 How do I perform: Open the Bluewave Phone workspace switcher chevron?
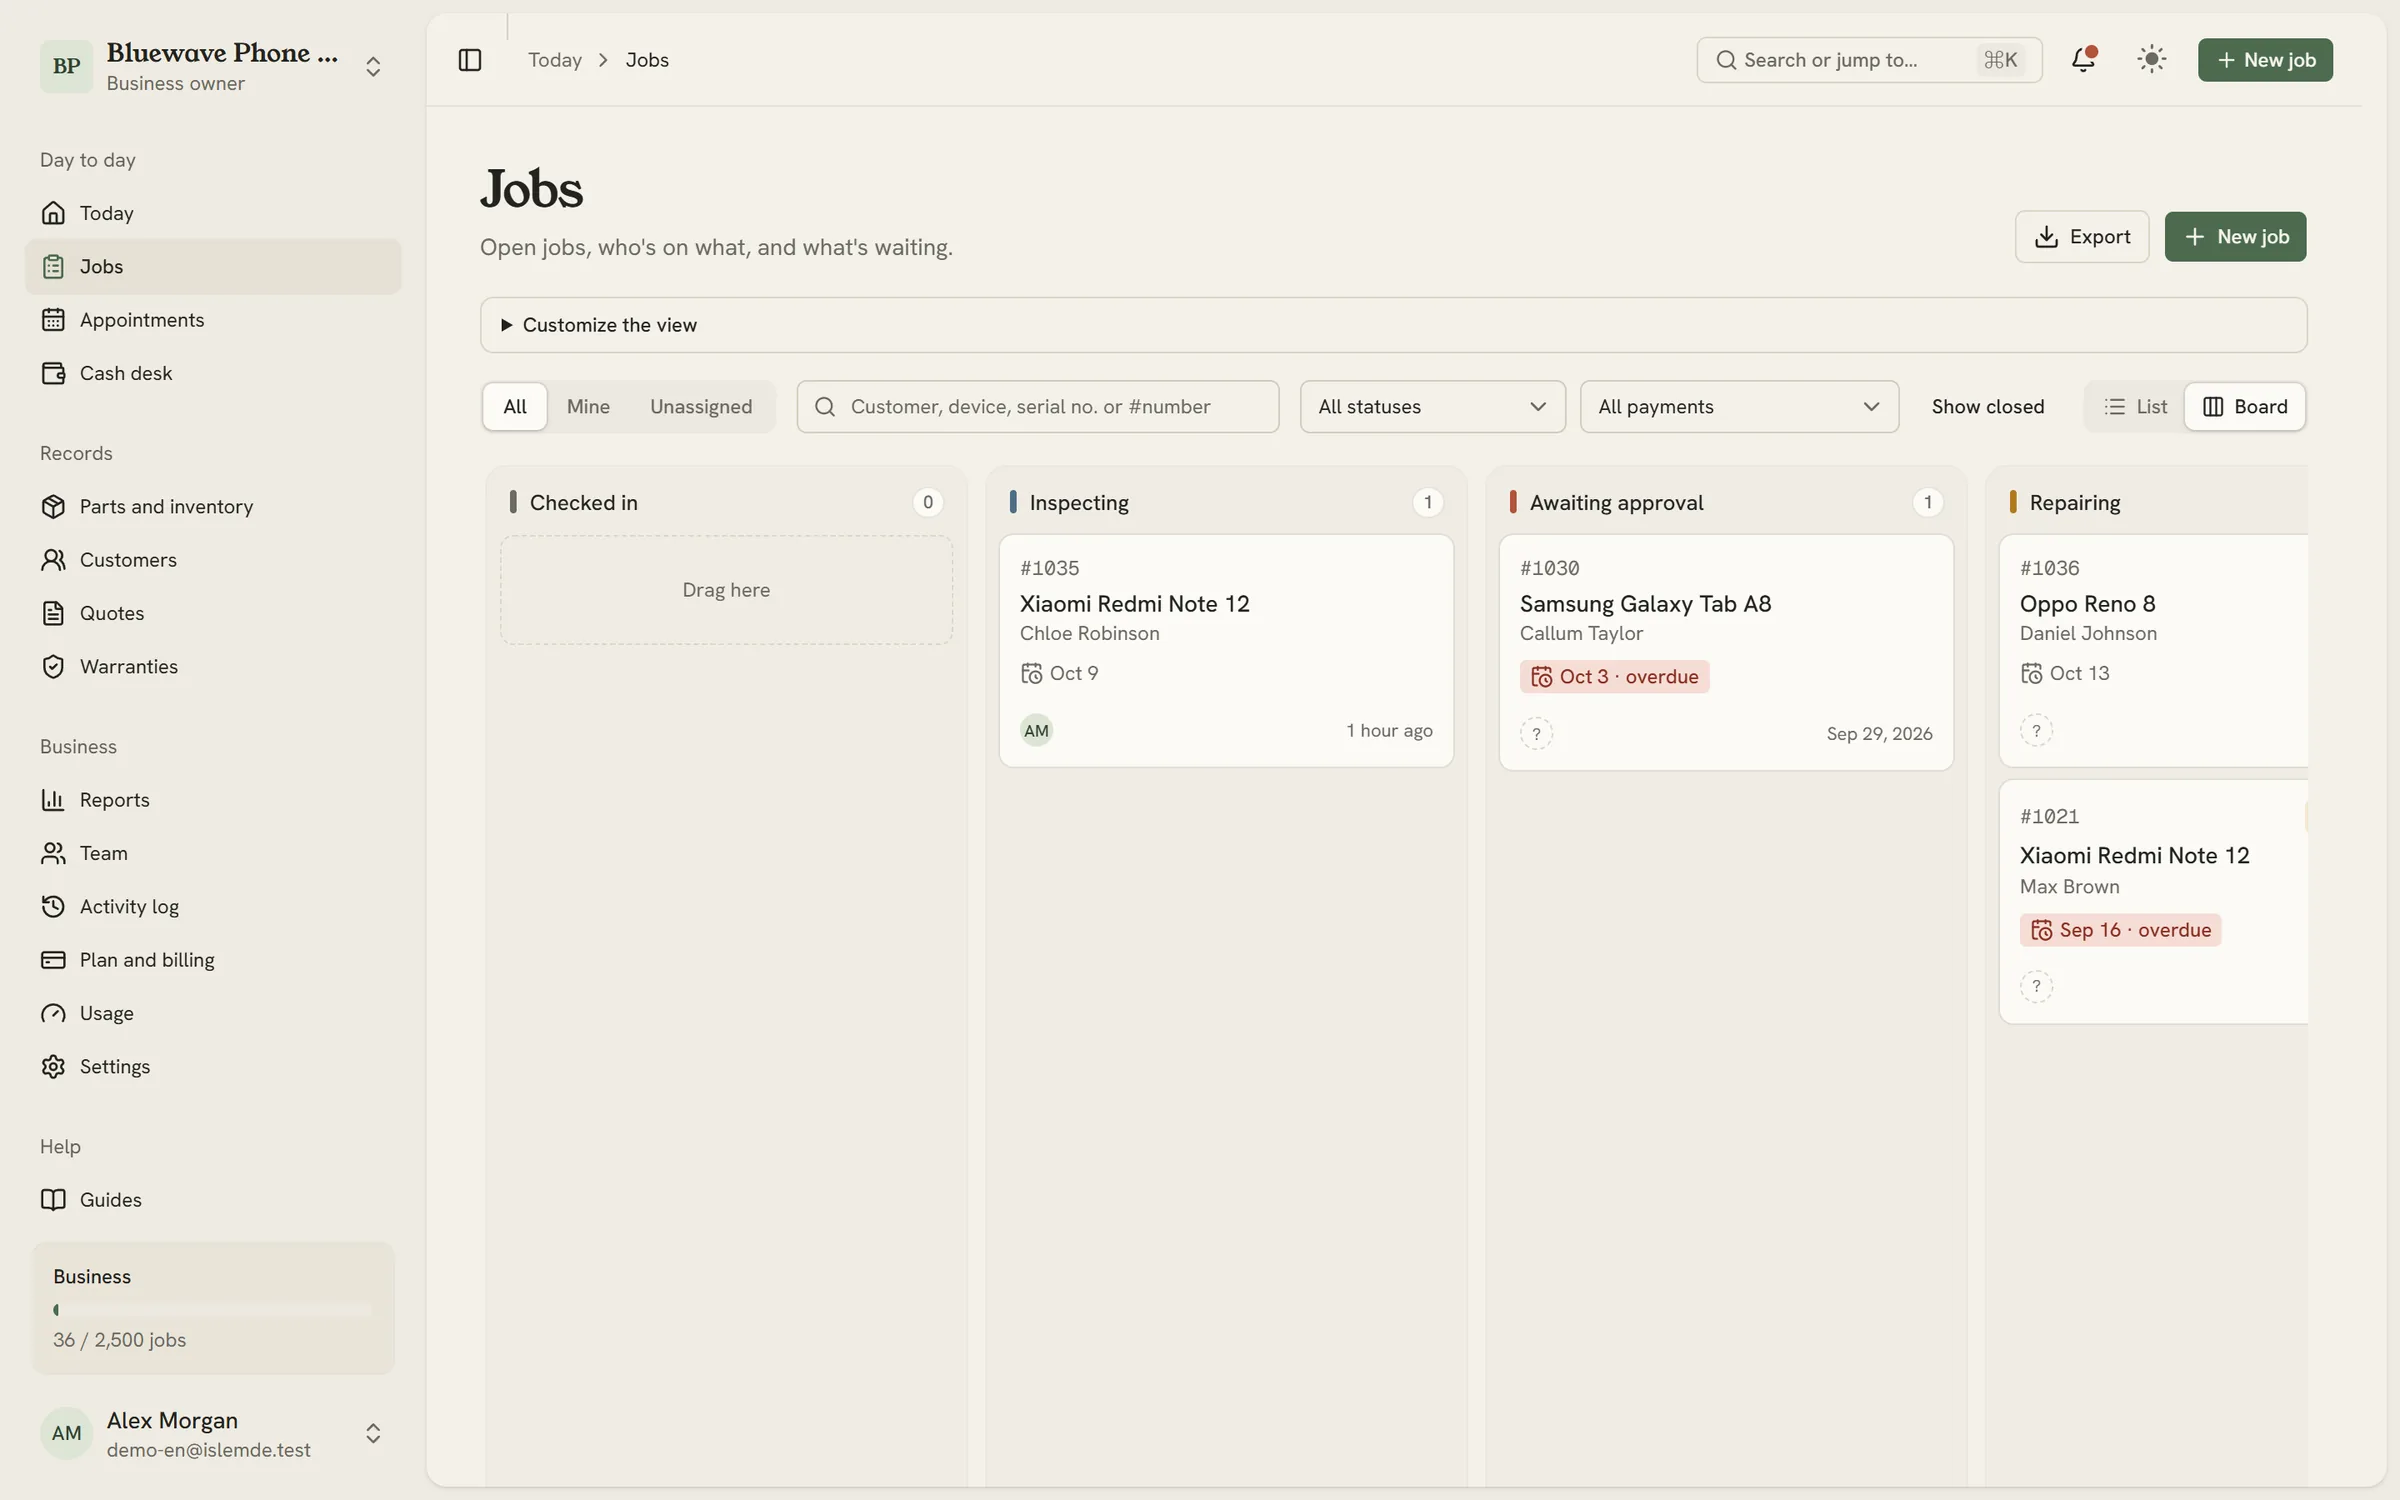tap(373, 66)
